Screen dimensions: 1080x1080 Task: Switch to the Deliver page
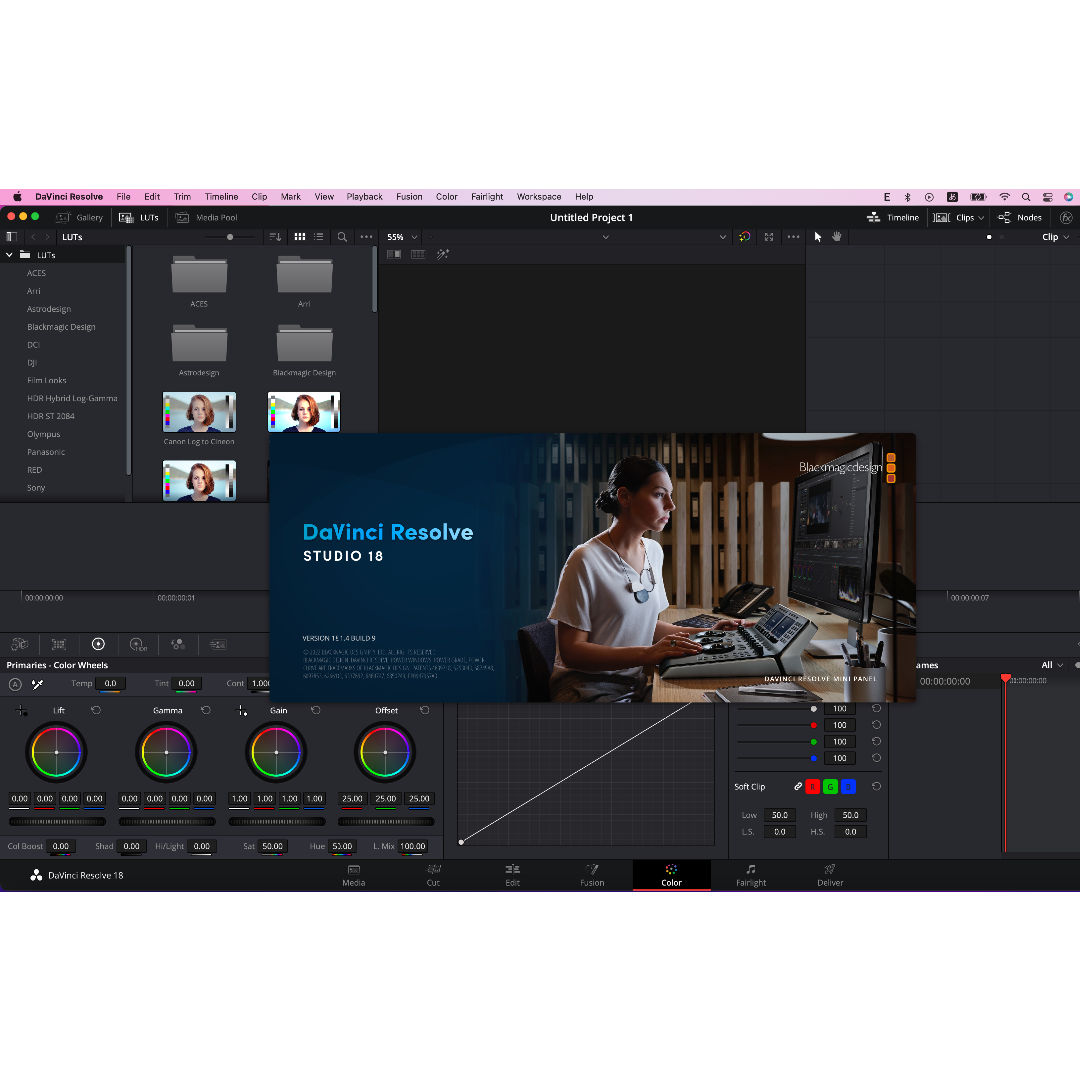[830, 875]
